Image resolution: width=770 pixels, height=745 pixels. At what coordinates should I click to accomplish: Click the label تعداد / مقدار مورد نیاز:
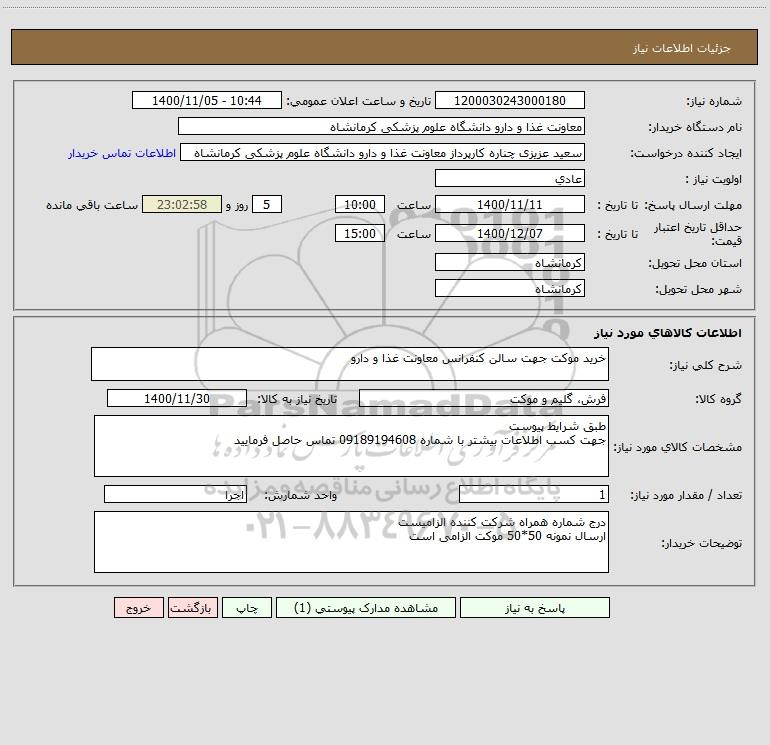(x=686, y=496)
